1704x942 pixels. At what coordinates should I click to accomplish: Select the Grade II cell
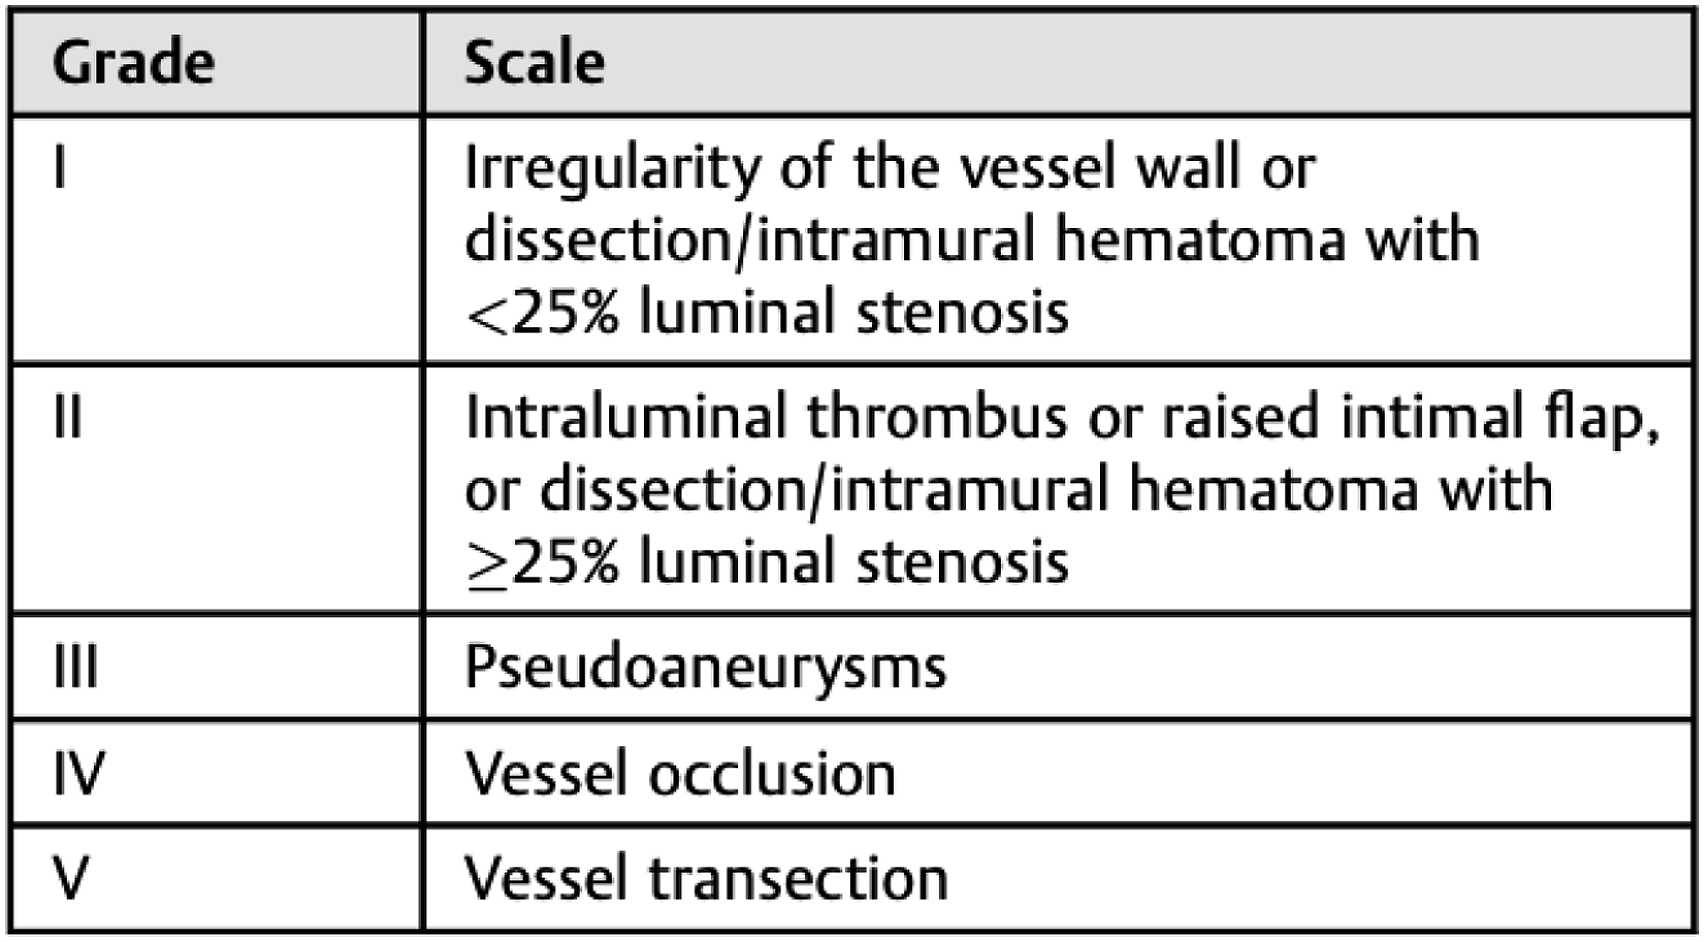(217, 490)
